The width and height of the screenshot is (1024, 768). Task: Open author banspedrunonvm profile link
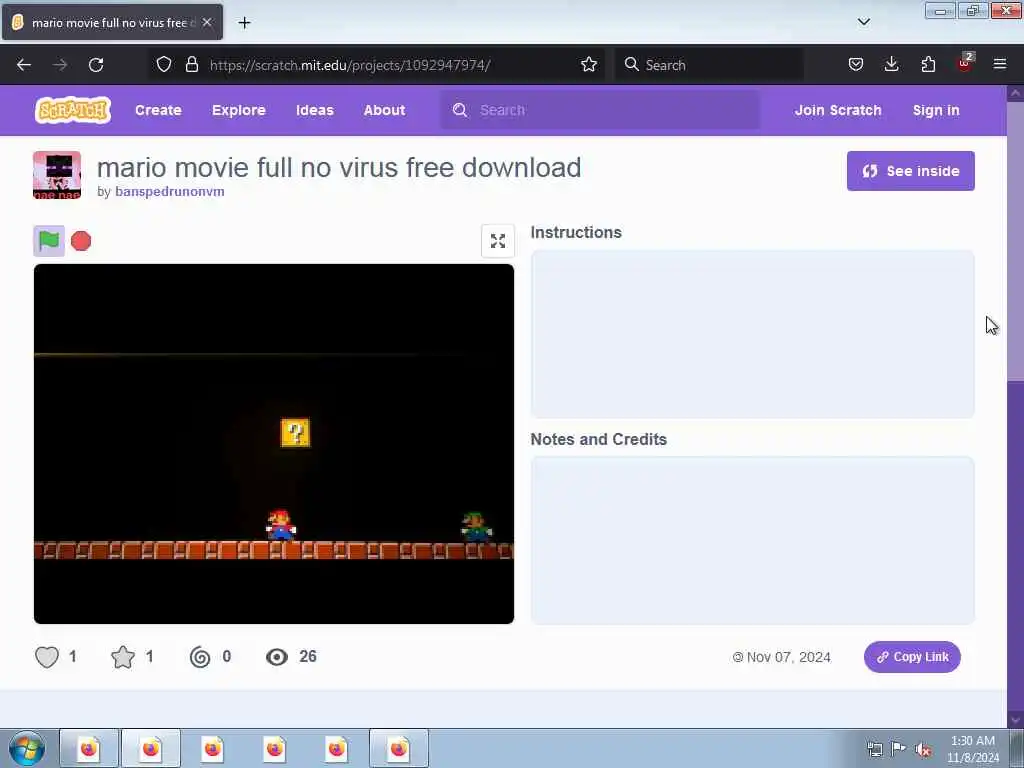pos(170,191)
